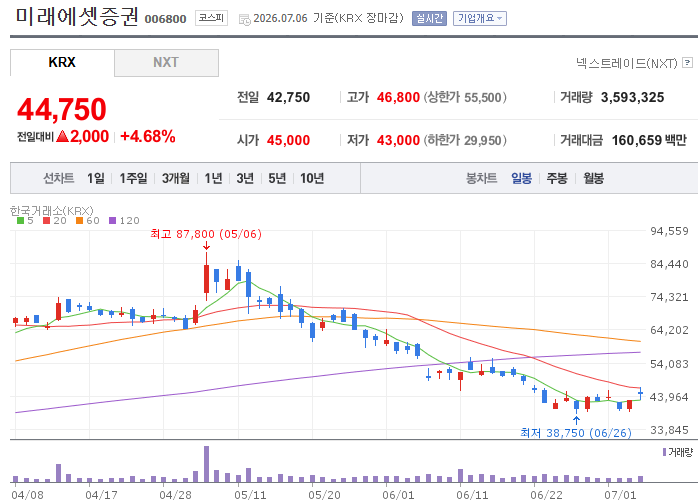Click the 고가 value 46,800
Screen dimensions: 698x504
tap(398, 97)
